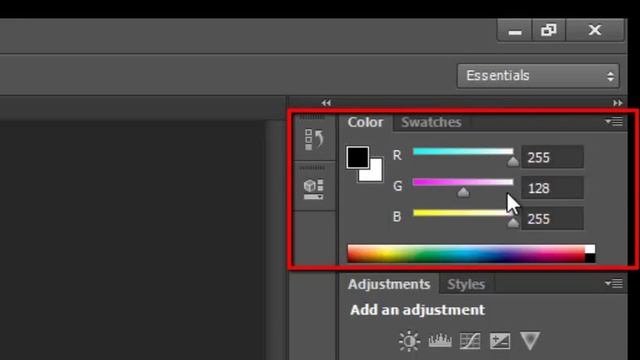The image size is (640, 360).
Task: Click the G value field showing 128
Action: pos(552,188)
